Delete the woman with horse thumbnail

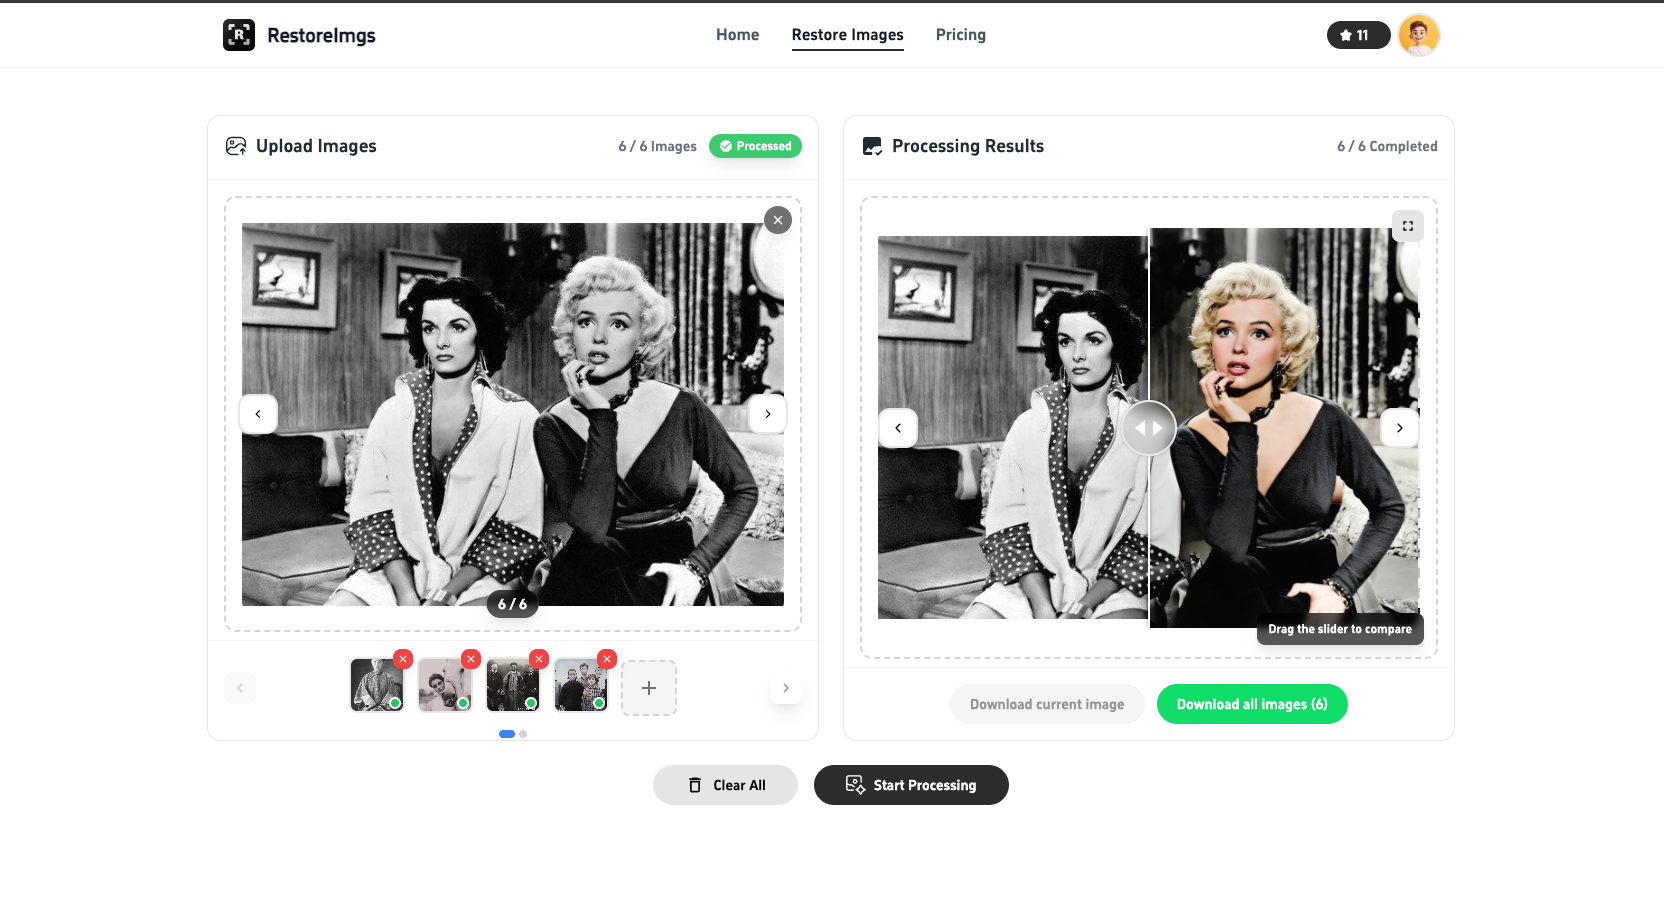(471, 659)
